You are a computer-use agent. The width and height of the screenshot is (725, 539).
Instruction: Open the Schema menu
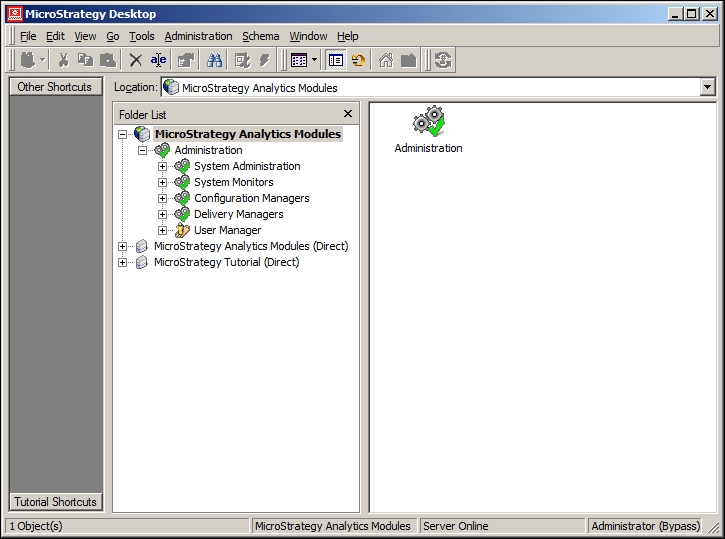click(261, 36)
